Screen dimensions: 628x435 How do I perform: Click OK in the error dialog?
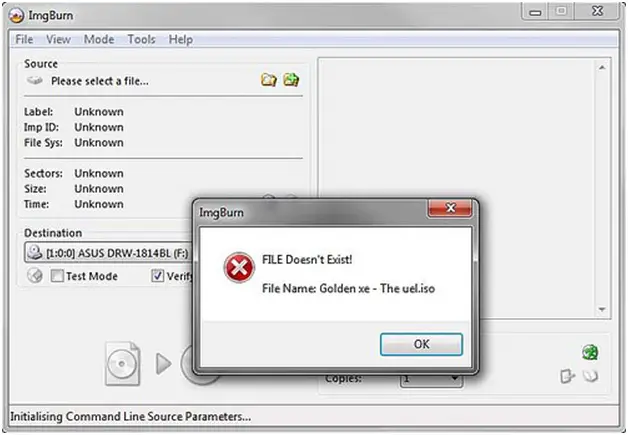point(421,344)
